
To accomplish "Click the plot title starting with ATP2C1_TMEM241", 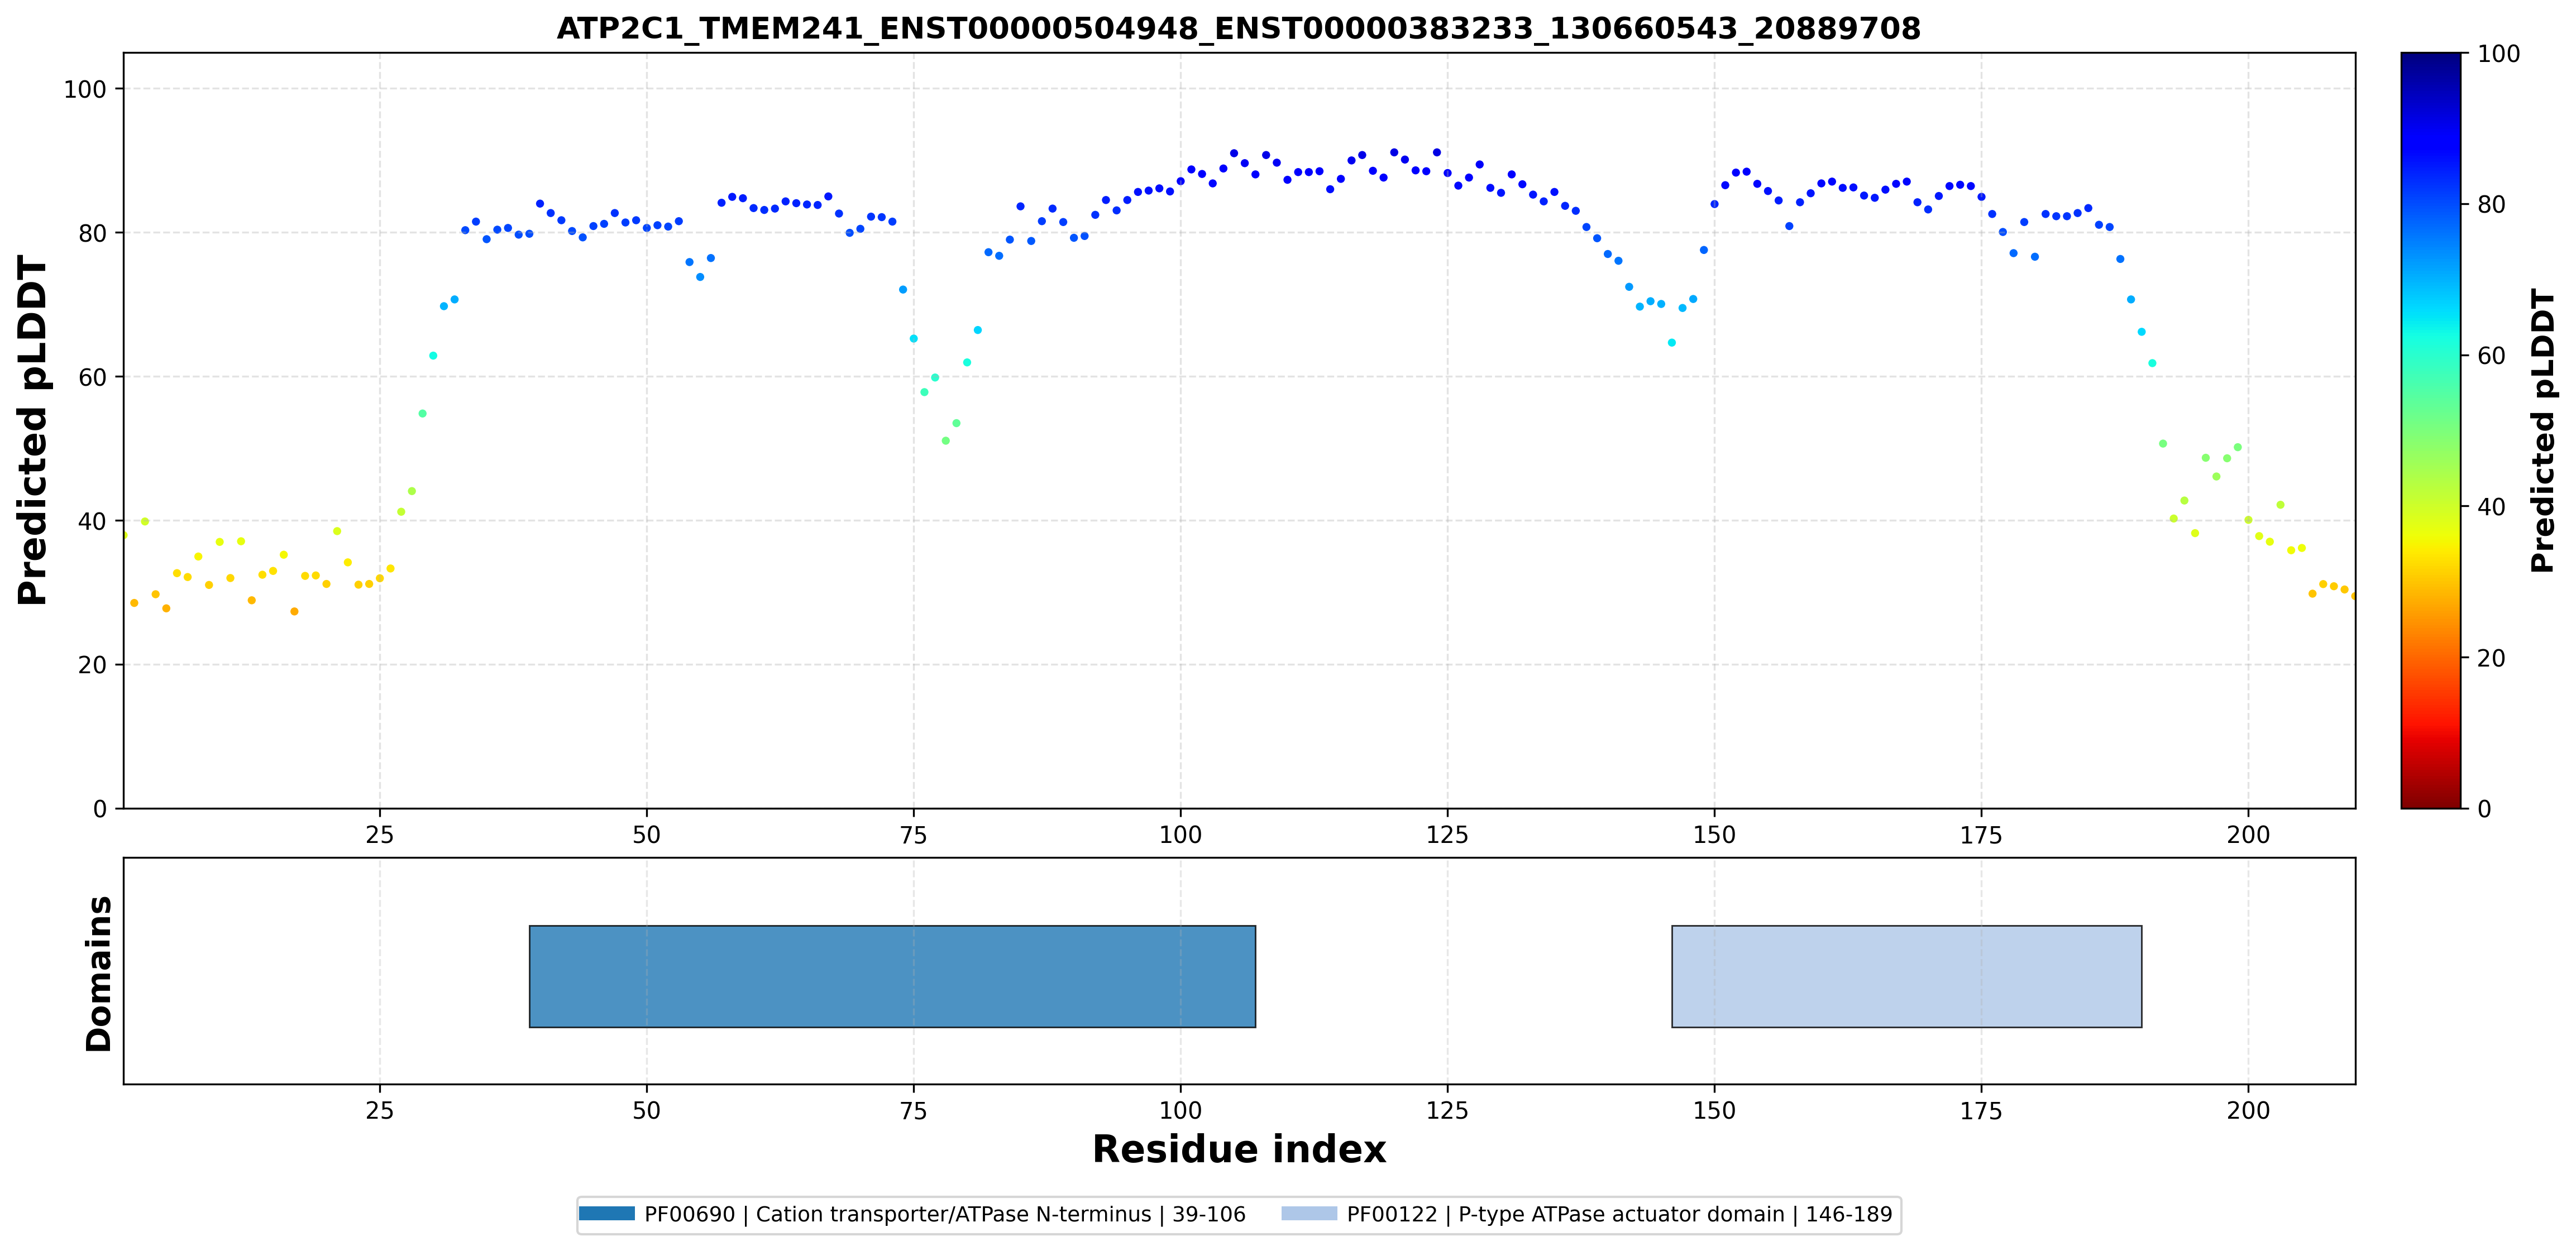I will pos(1239,28).
